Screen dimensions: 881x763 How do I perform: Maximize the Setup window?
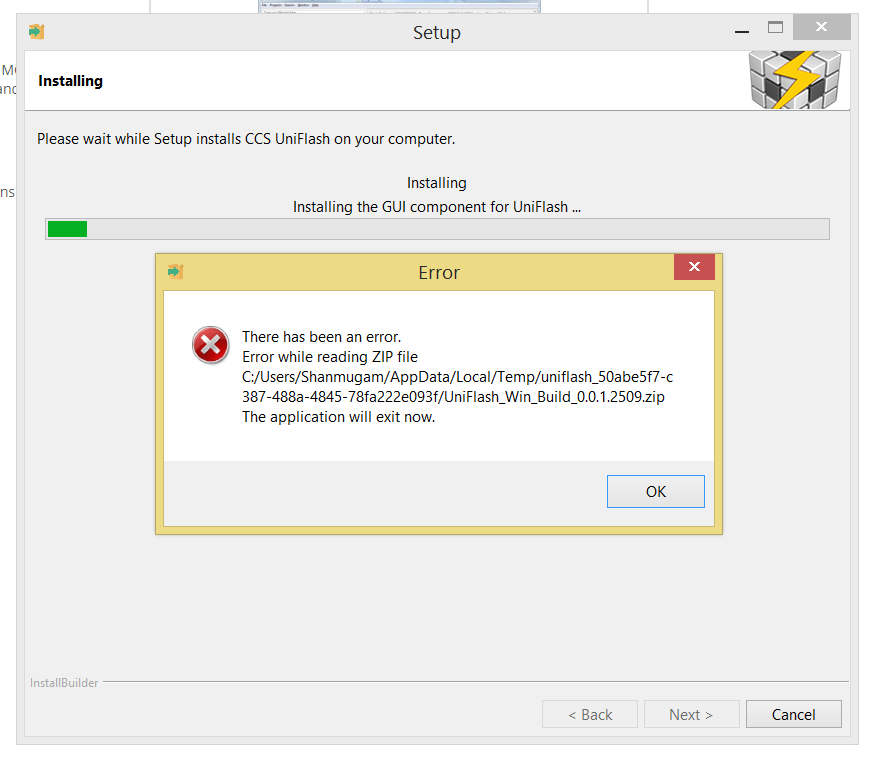[775, 28]
